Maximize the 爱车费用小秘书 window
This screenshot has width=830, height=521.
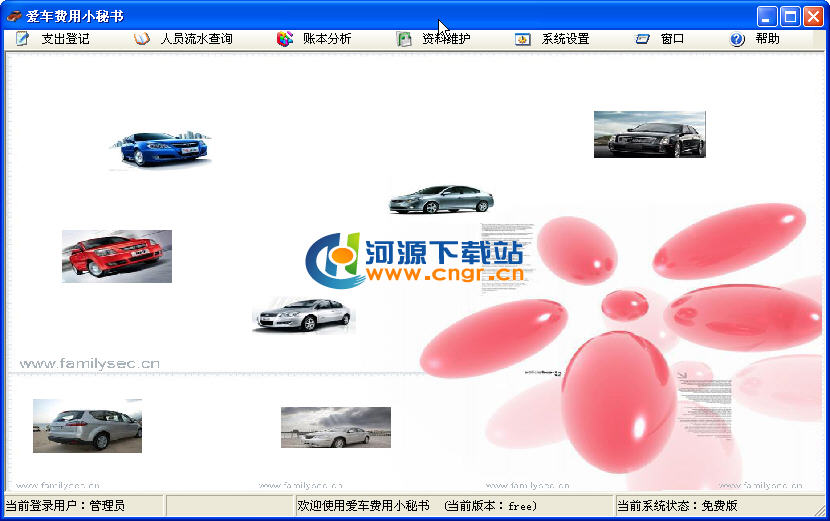click(790, 17)
